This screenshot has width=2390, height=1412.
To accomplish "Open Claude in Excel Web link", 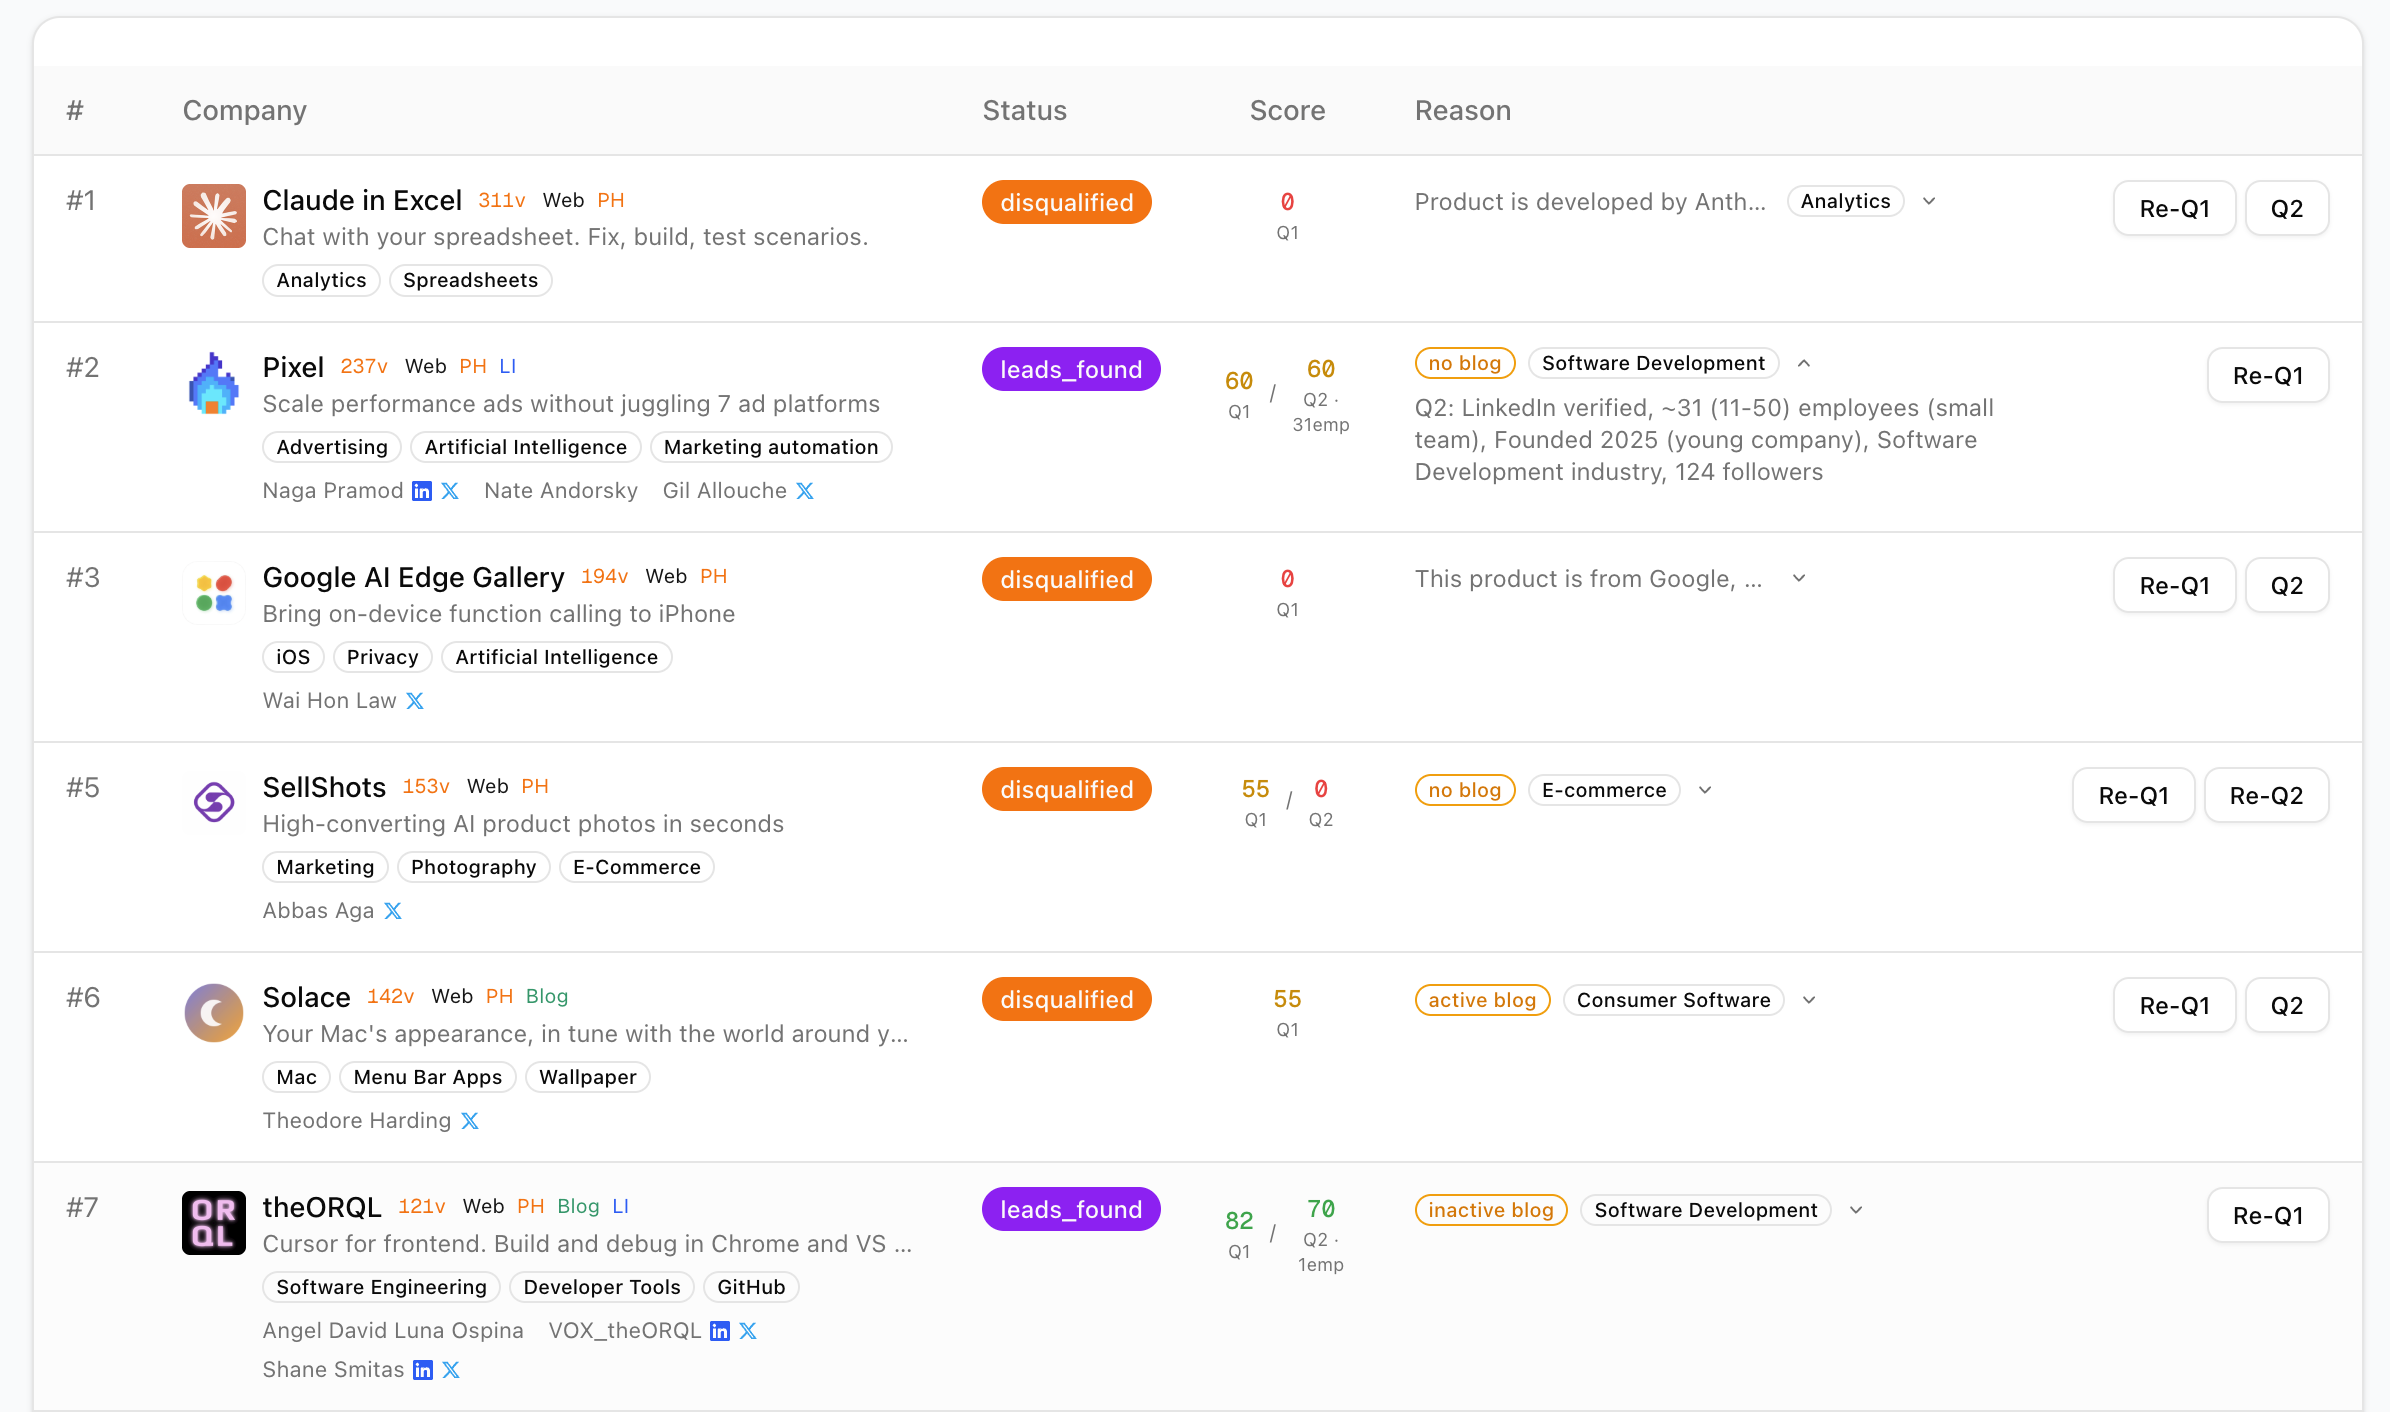I will pos(563,200).
